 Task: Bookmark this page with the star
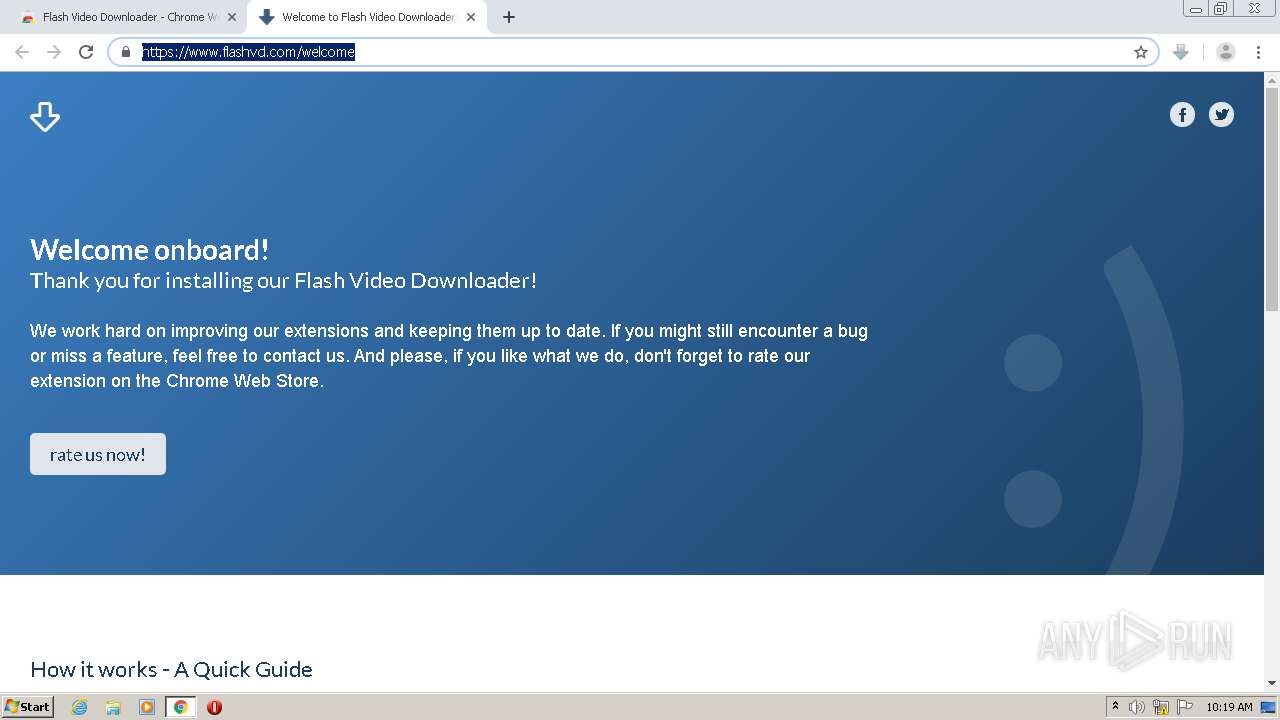point(1141,52)
